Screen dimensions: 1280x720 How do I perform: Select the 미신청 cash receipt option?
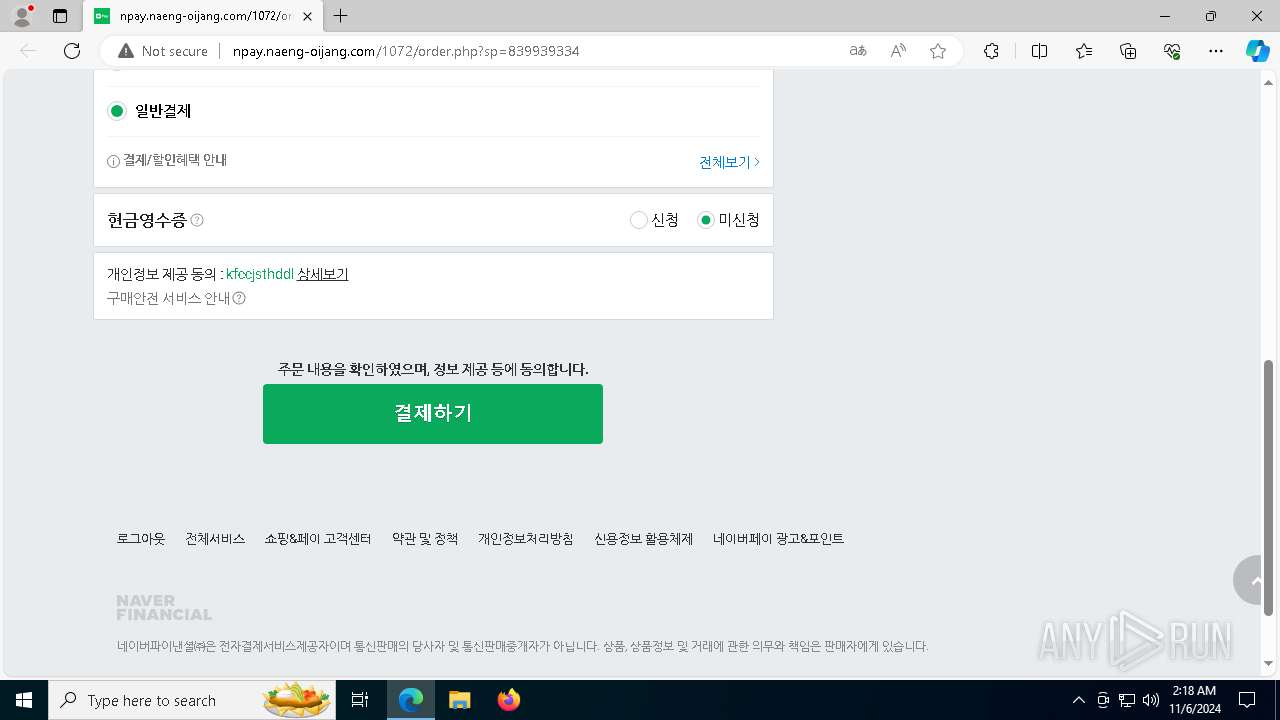tap(706, 220)
